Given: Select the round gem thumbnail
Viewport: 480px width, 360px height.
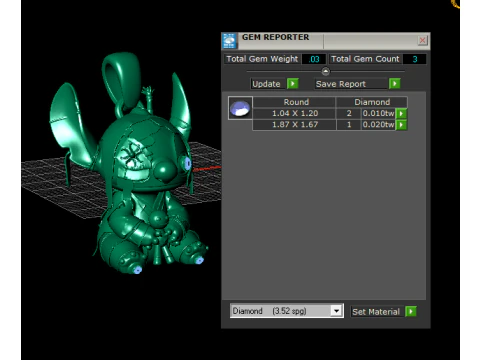Looking at the screenshot, I should pyautogui.click(x=240, y=108).
